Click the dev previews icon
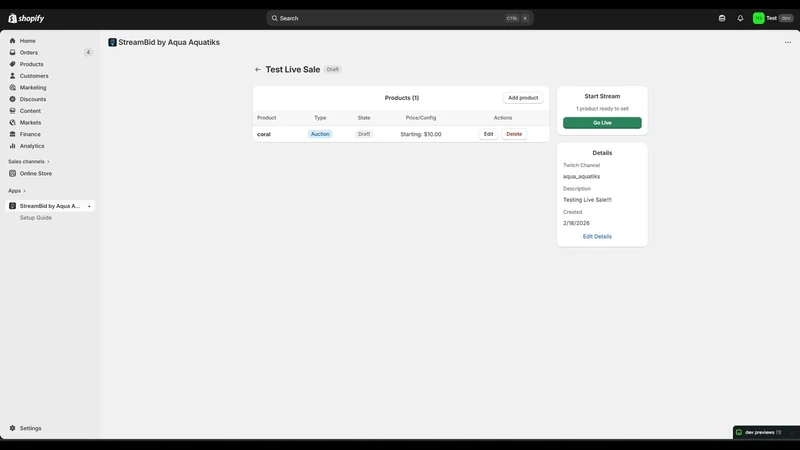 739,432
